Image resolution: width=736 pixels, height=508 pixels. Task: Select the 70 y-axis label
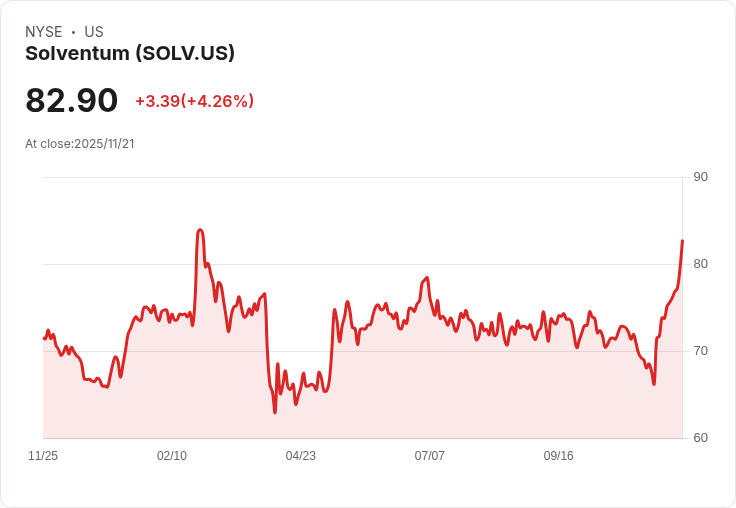pyautogui.click(x=700, y=351)
